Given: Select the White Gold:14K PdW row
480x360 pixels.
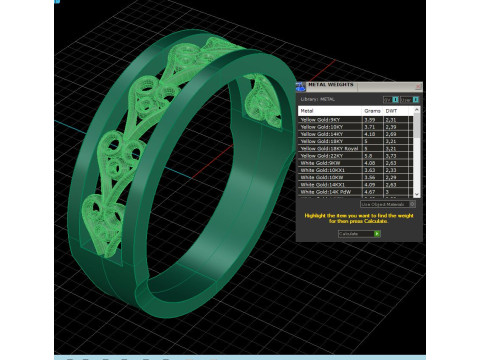Looking at the screenshot, I should [x=356, y=192].
